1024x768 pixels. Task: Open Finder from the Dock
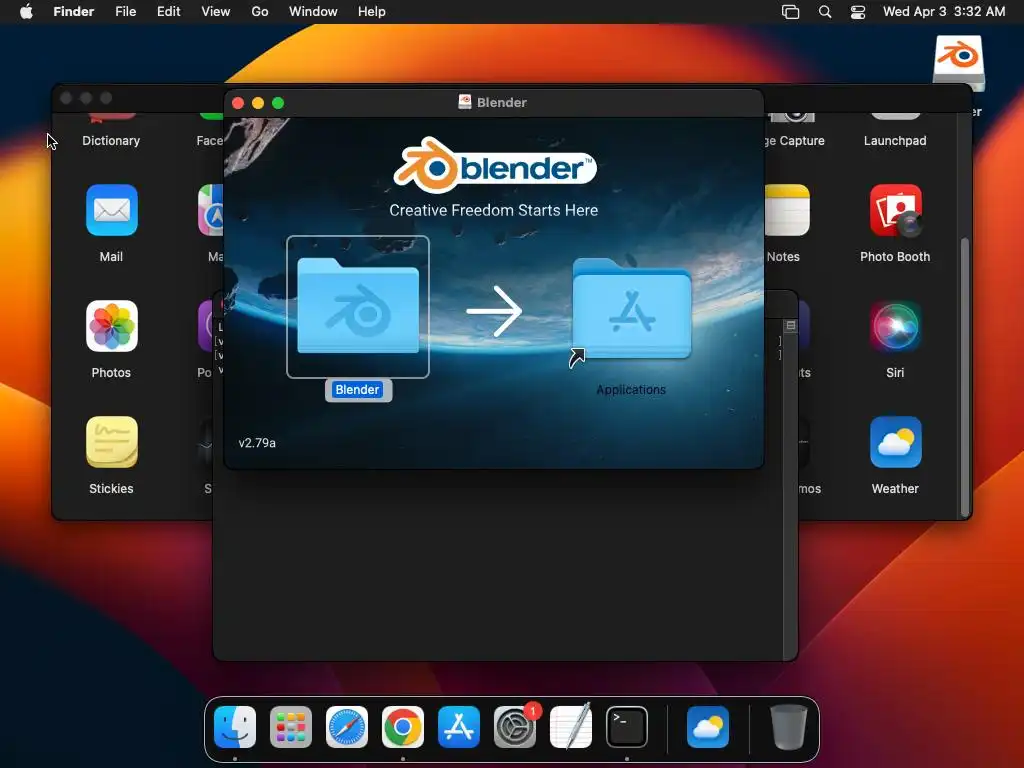tap(235, 727)
